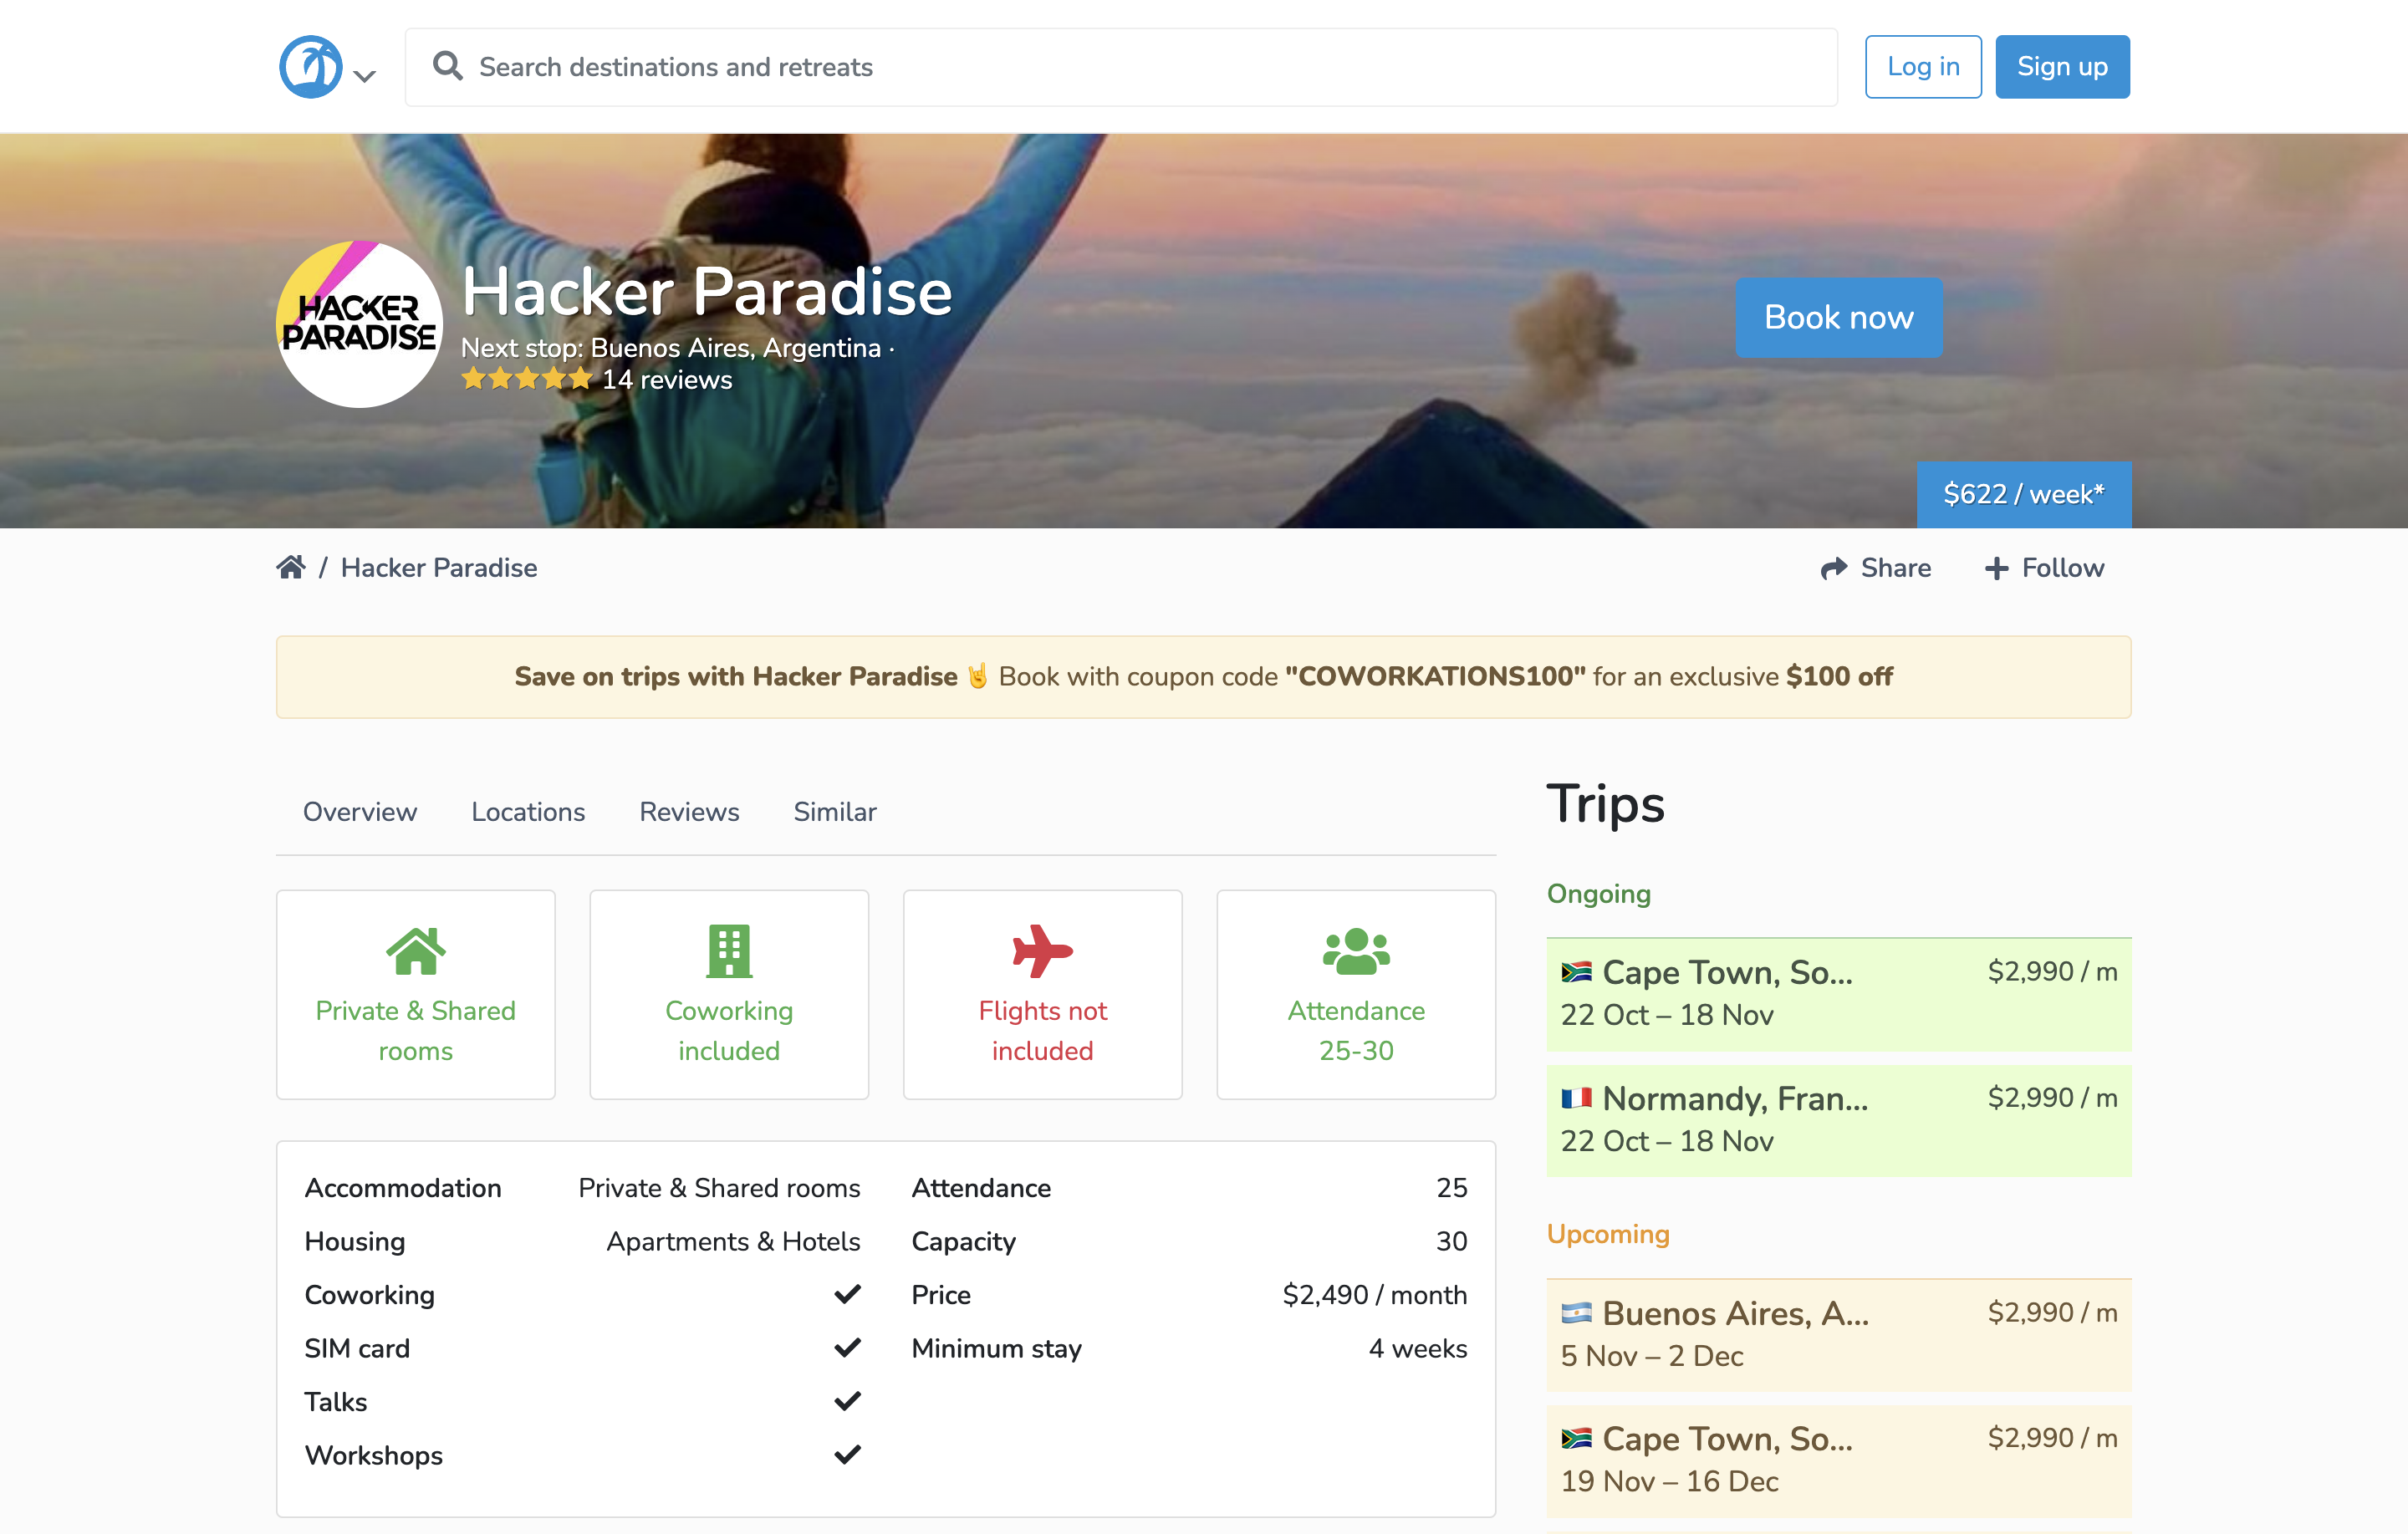Click the 4 weeks minimum stay value

point(1417,1348)
